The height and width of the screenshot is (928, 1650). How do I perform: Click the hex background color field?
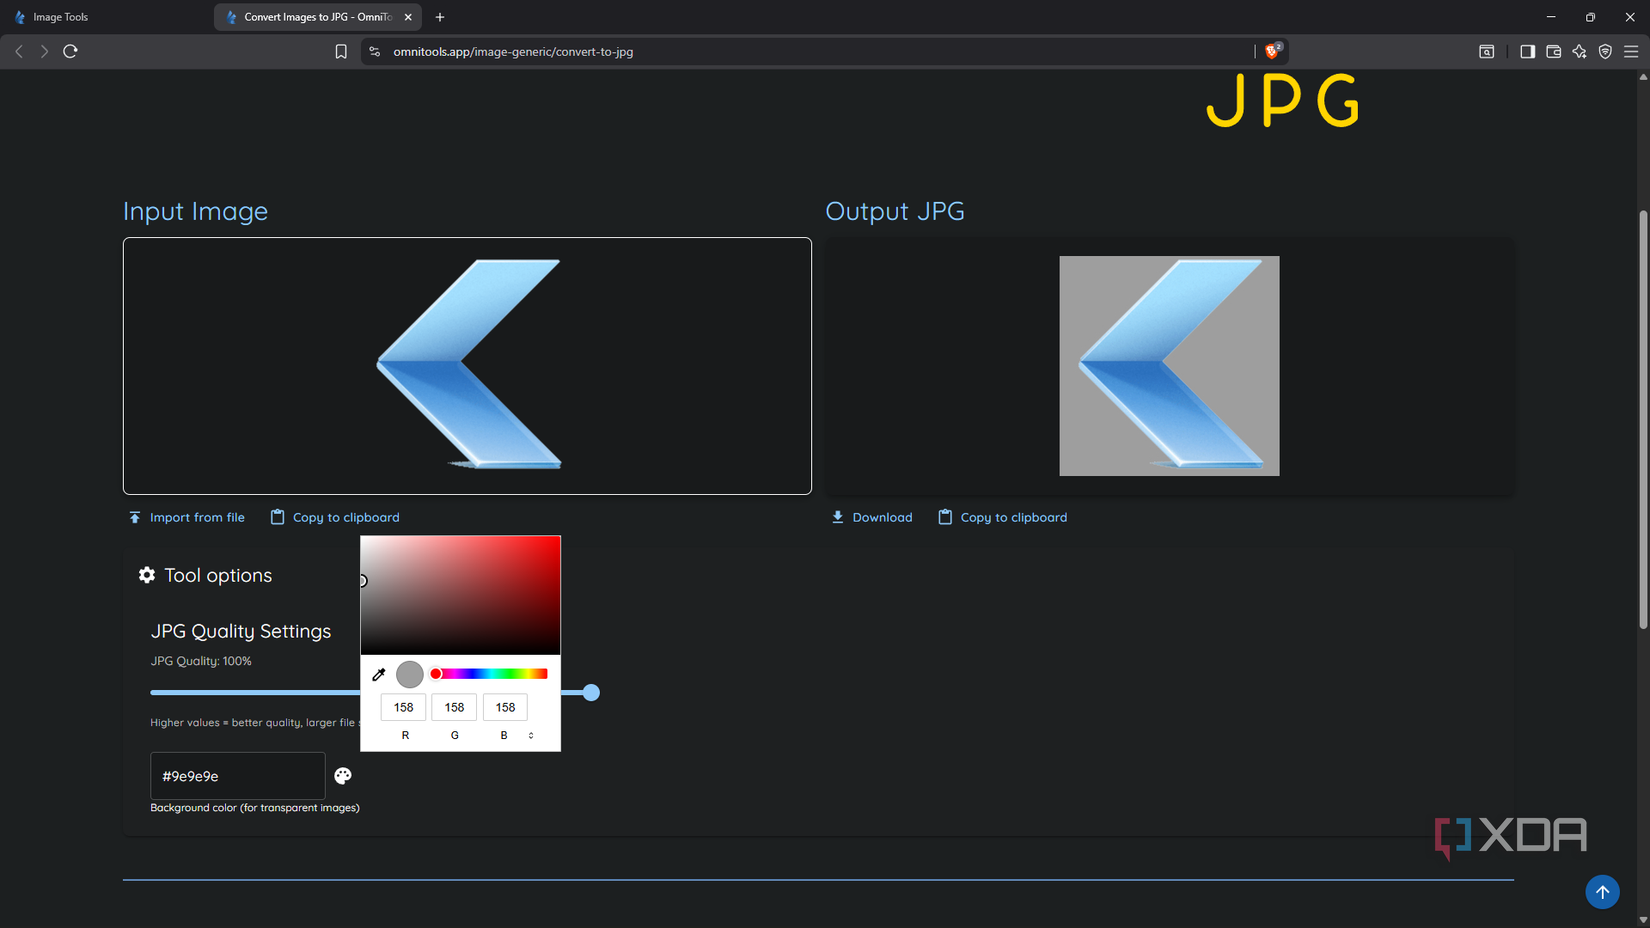238,776
